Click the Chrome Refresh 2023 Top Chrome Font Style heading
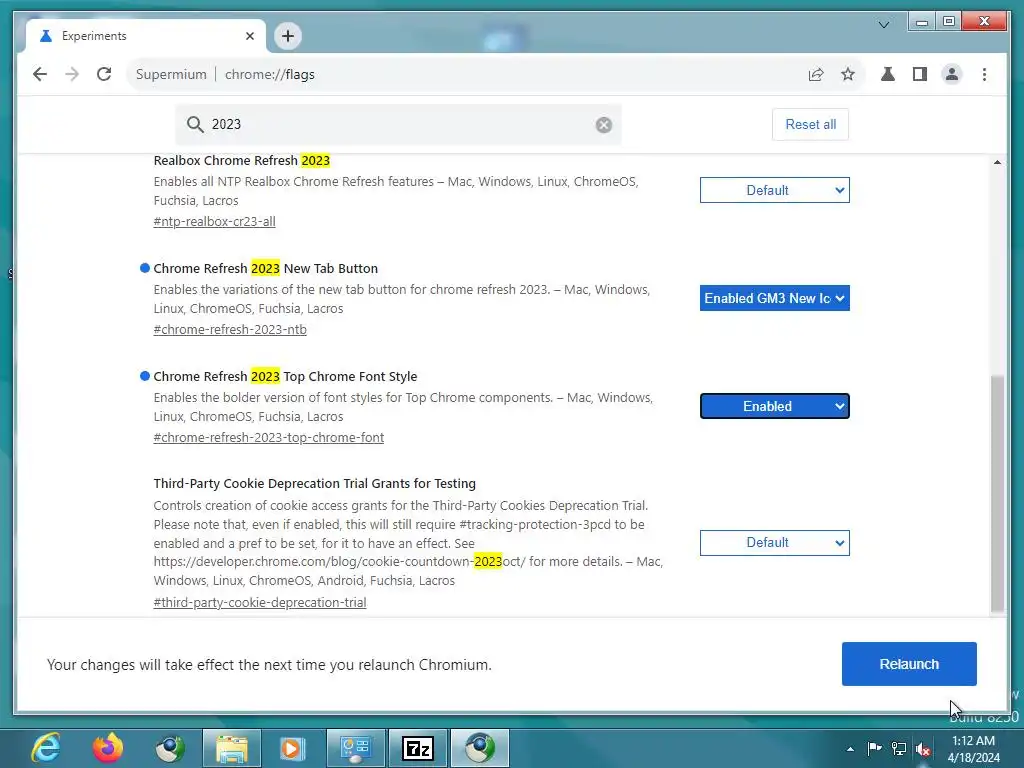The width and height of the screenshot is (1024, 768). [285, 377]
